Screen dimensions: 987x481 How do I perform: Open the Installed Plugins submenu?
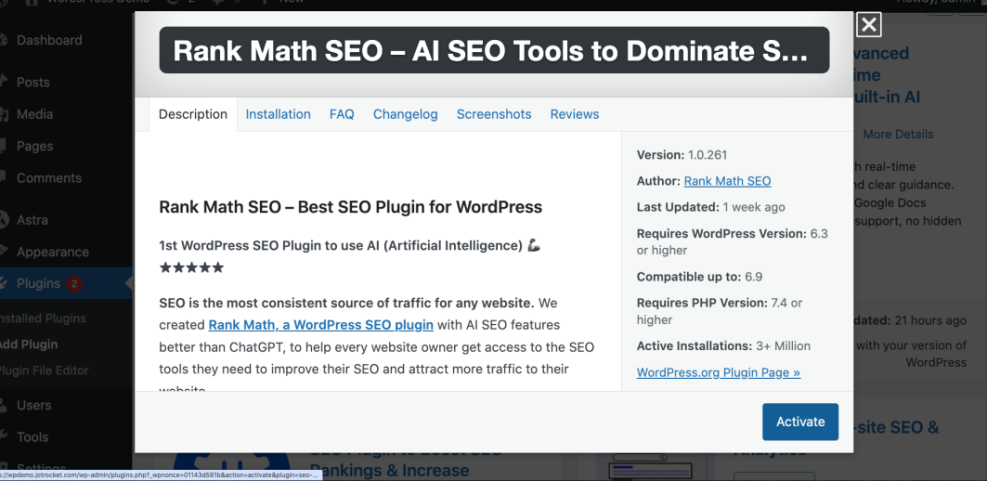click(x=43, y=319)
